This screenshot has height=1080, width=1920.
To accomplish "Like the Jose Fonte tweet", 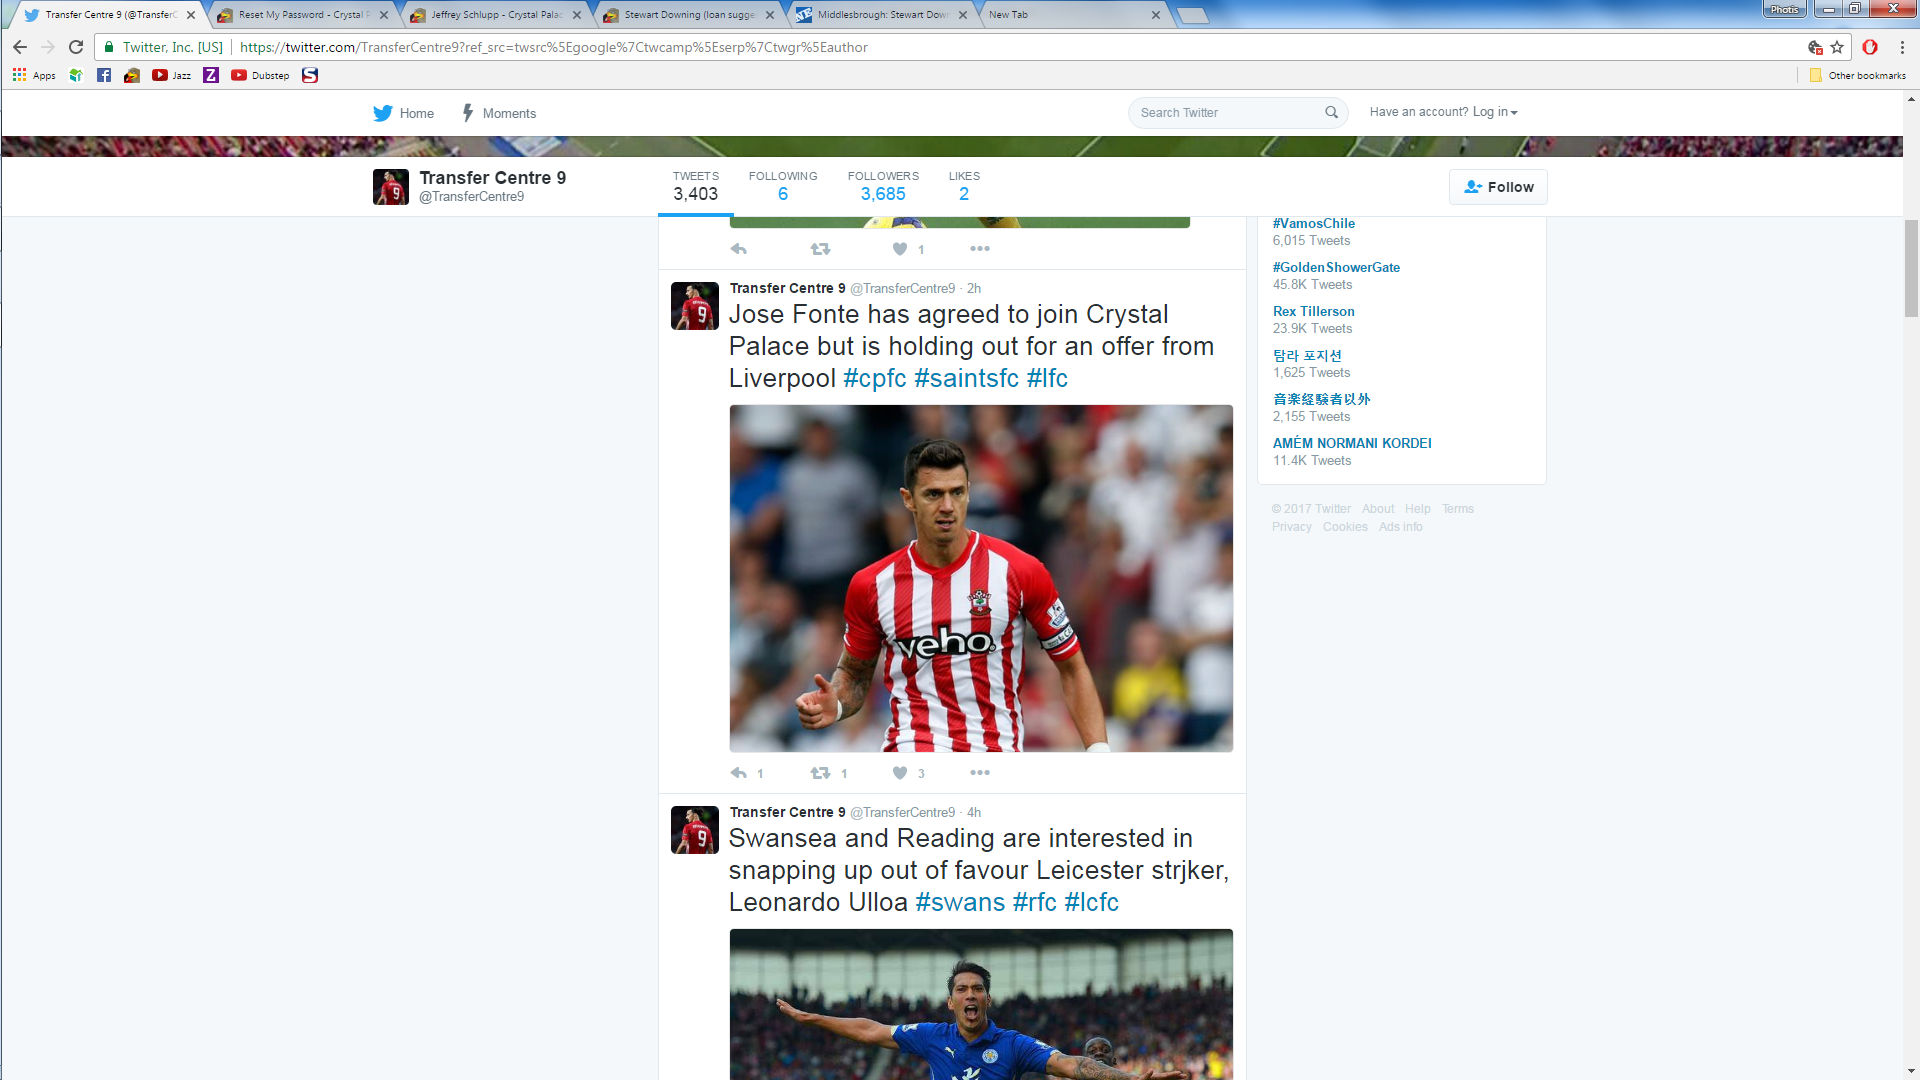I will [900, 773].
